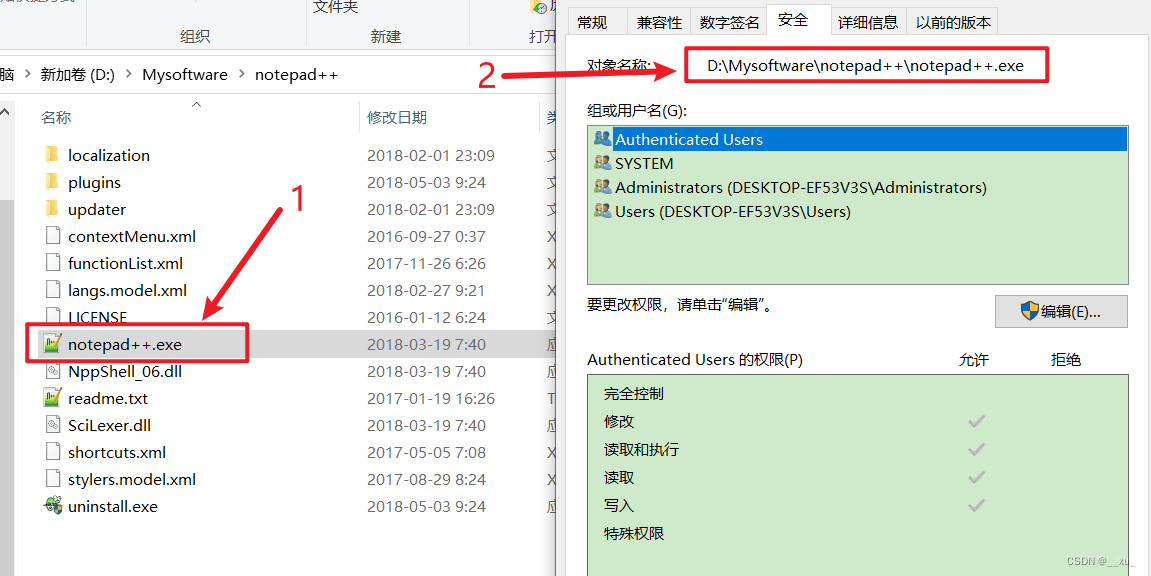Click 新加卷 (D:) in the address bar
Image resolution: width=1151 pixels, height=576 pixels.
[77, 74]
